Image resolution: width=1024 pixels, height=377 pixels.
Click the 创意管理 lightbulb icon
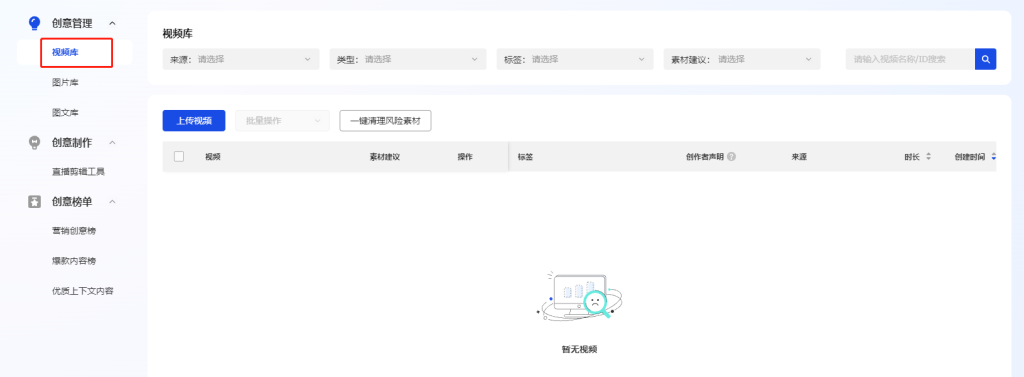[34, 24]
